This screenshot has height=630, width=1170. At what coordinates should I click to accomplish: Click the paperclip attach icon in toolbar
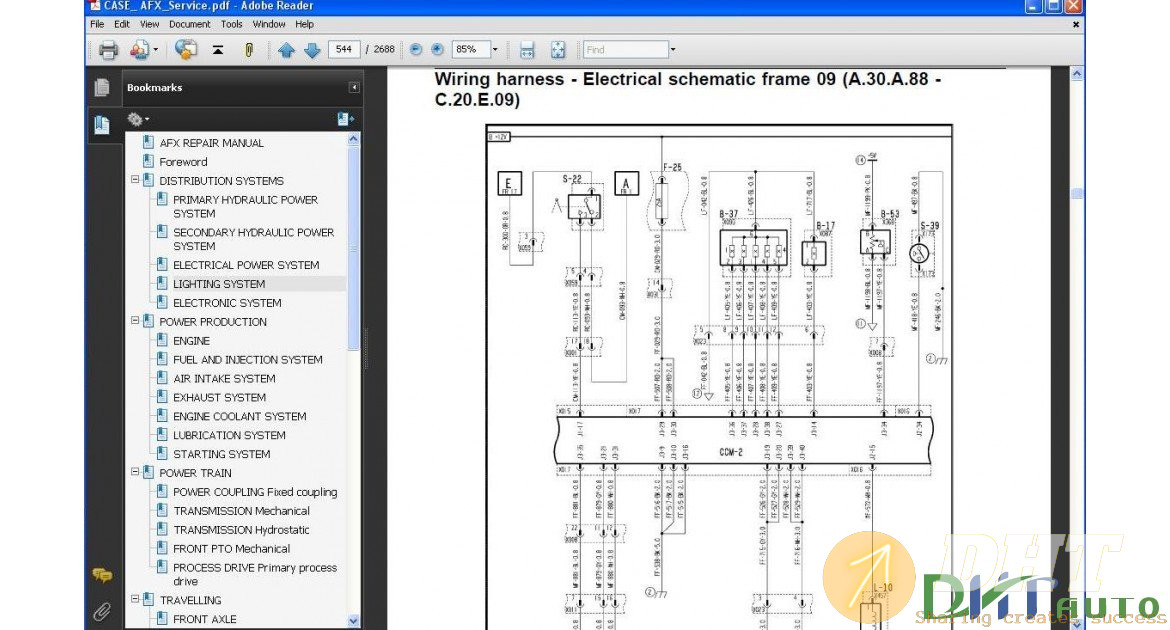pos(248,50)
